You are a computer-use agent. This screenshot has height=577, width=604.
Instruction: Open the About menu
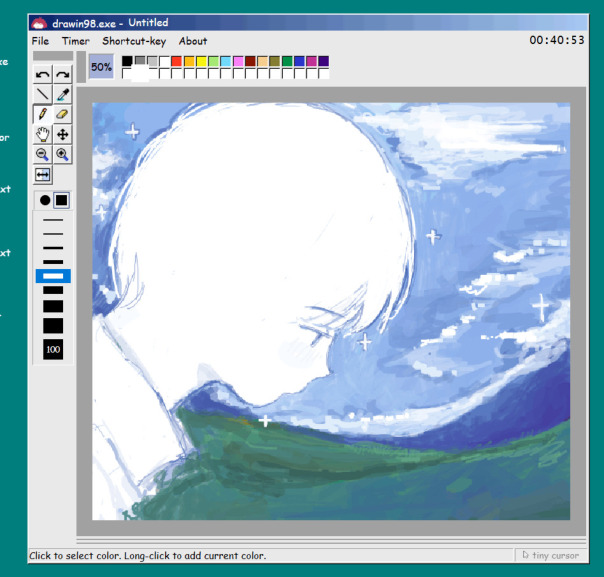pyautogui.click(x=193, y=41)
